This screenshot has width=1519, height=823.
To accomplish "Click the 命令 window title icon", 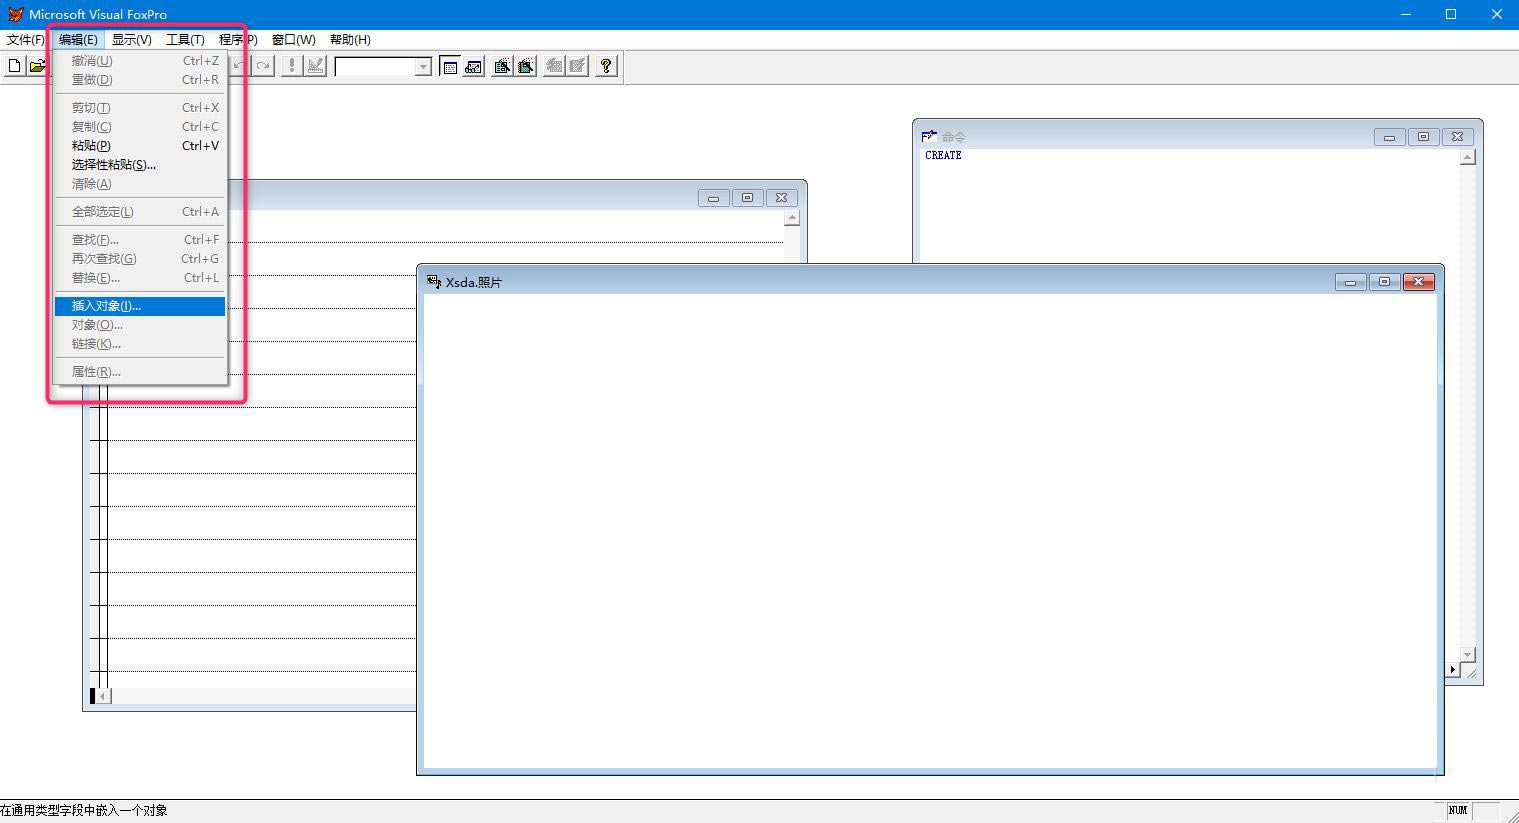I will [929, 136].
